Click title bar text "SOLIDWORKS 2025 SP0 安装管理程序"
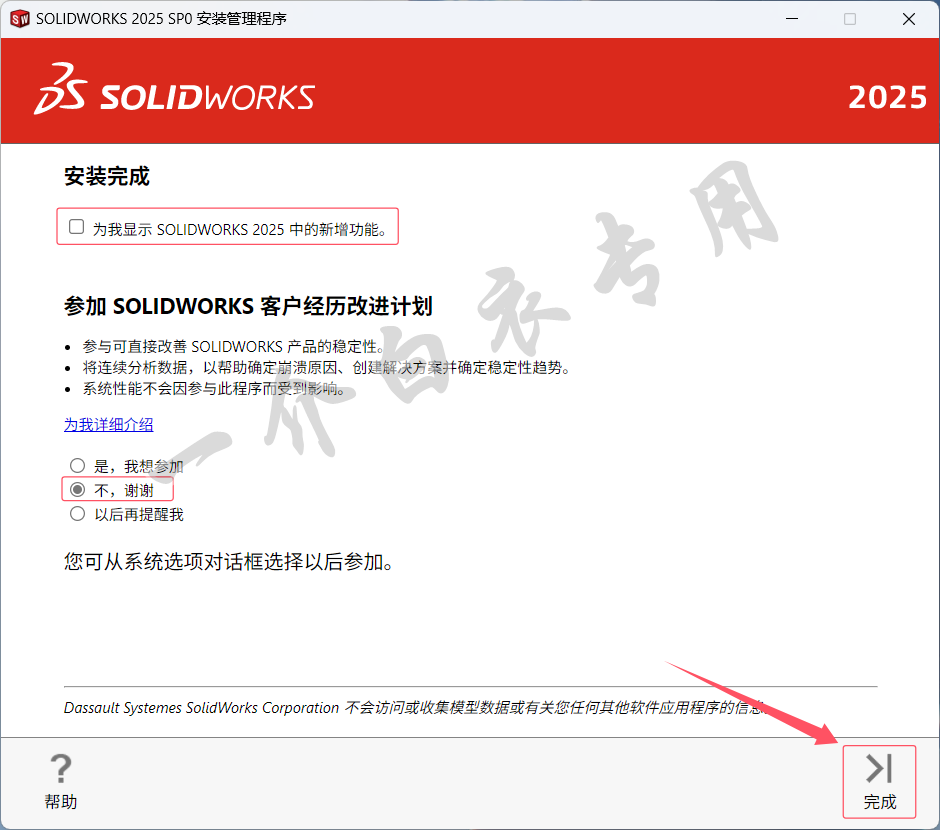 point(161,19)
